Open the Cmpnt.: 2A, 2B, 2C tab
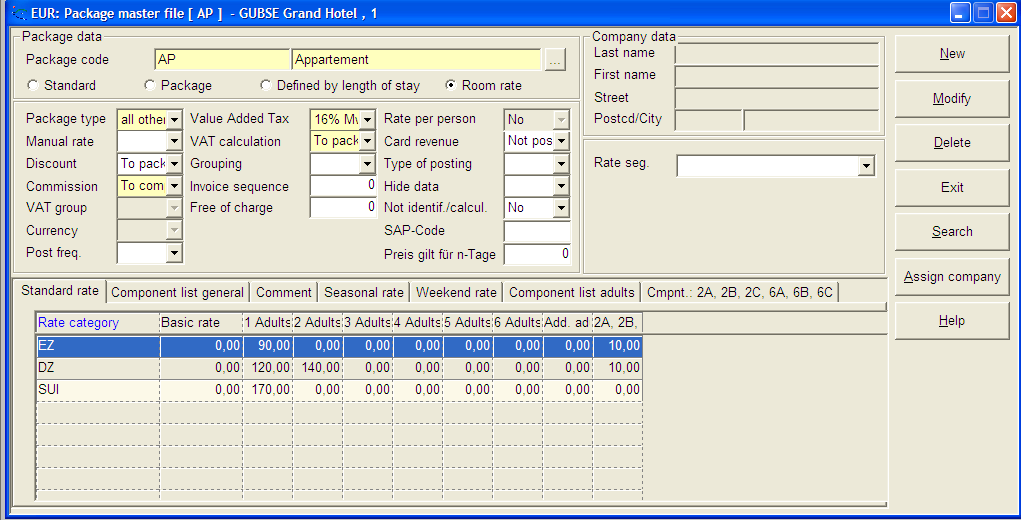Viewport: 1021px width, 520px height. [x=739, y=293]
